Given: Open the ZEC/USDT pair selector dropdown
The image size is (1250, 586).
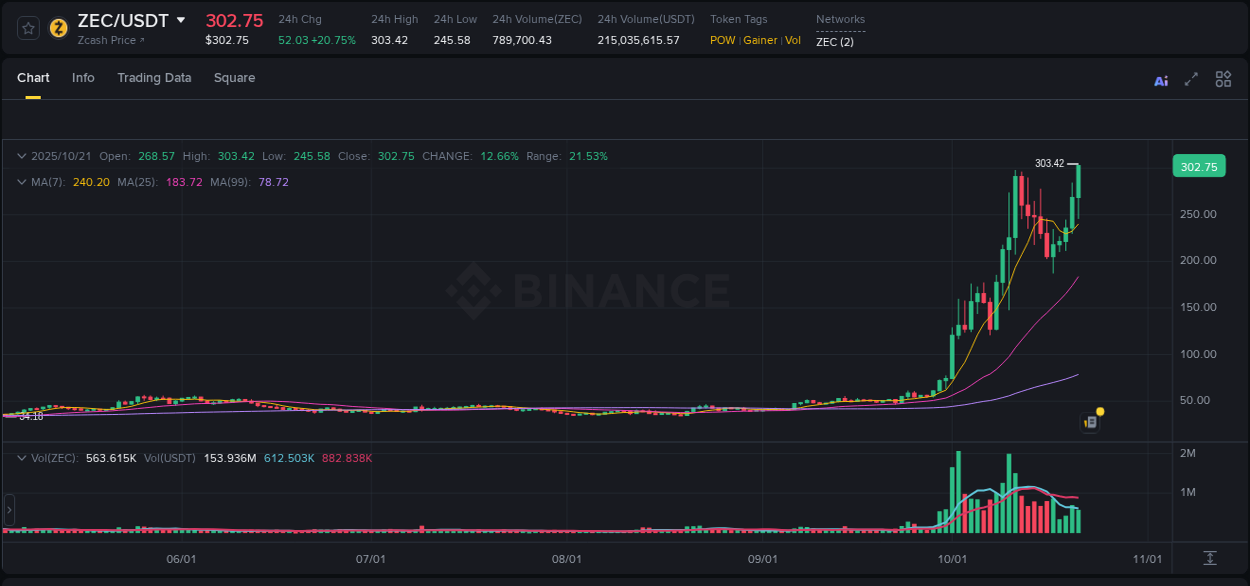Looking at the screenshot, I should (x=181, y=19).
